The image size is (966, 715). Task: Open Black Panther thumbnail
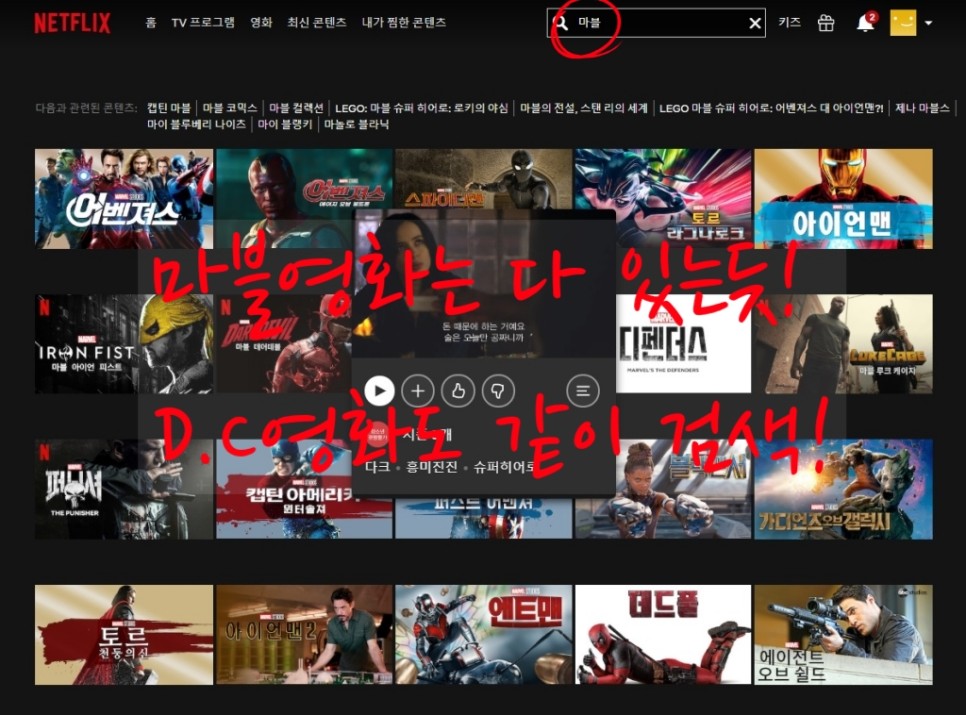pos(683,489)
